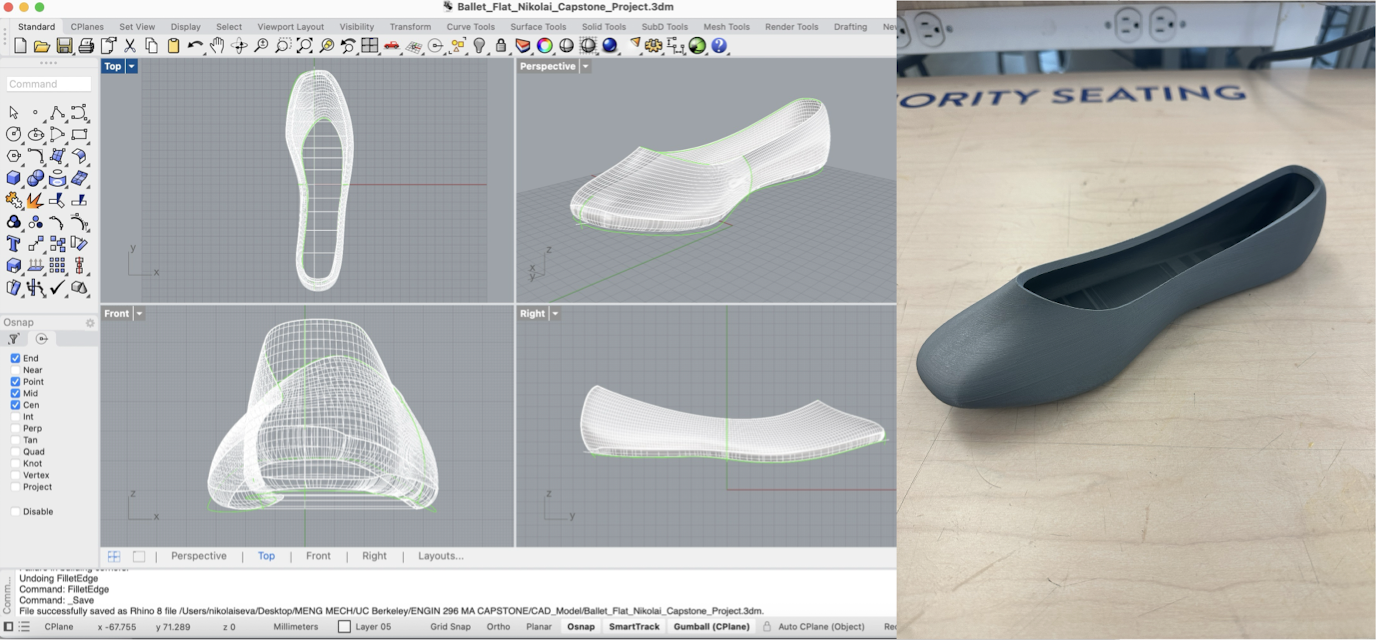This screenshot has height=642, width=1376.
Task: Uncheck the Cen osnap checkbox
Action: click(x=15, y=405)
